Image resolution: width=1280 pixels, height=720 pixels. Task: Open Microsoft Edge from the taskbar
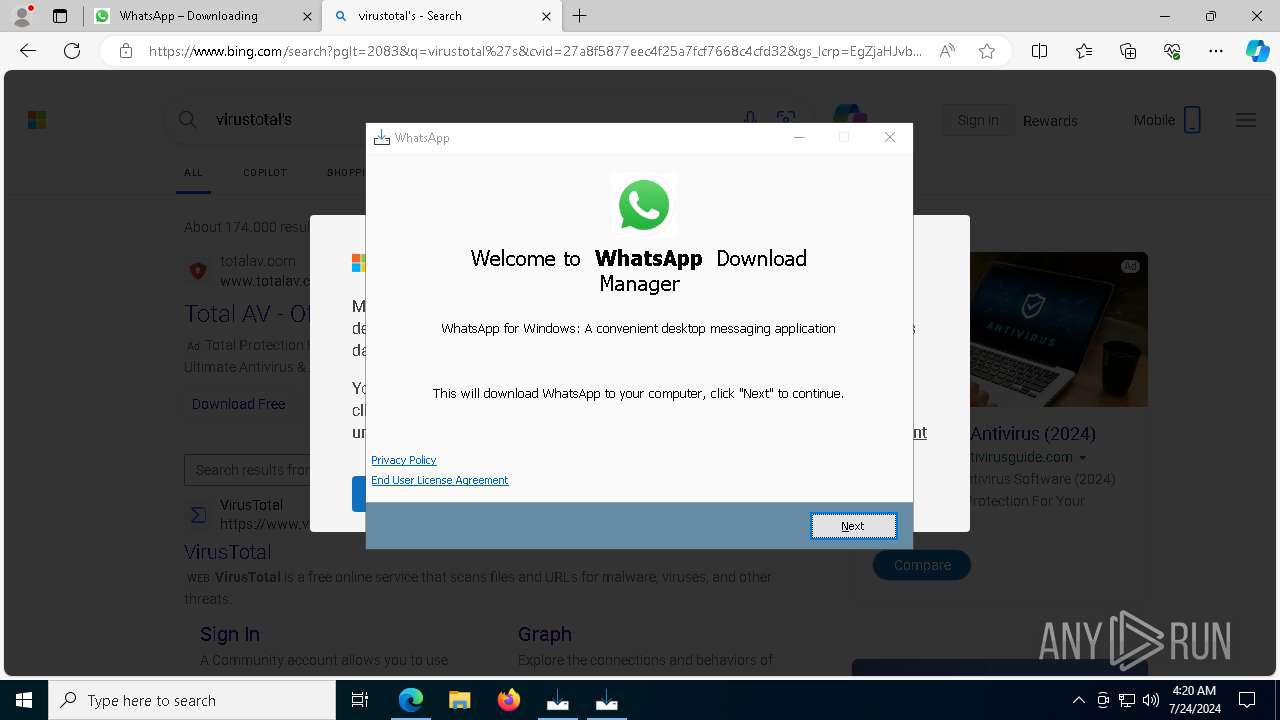[x=411, y=700]
